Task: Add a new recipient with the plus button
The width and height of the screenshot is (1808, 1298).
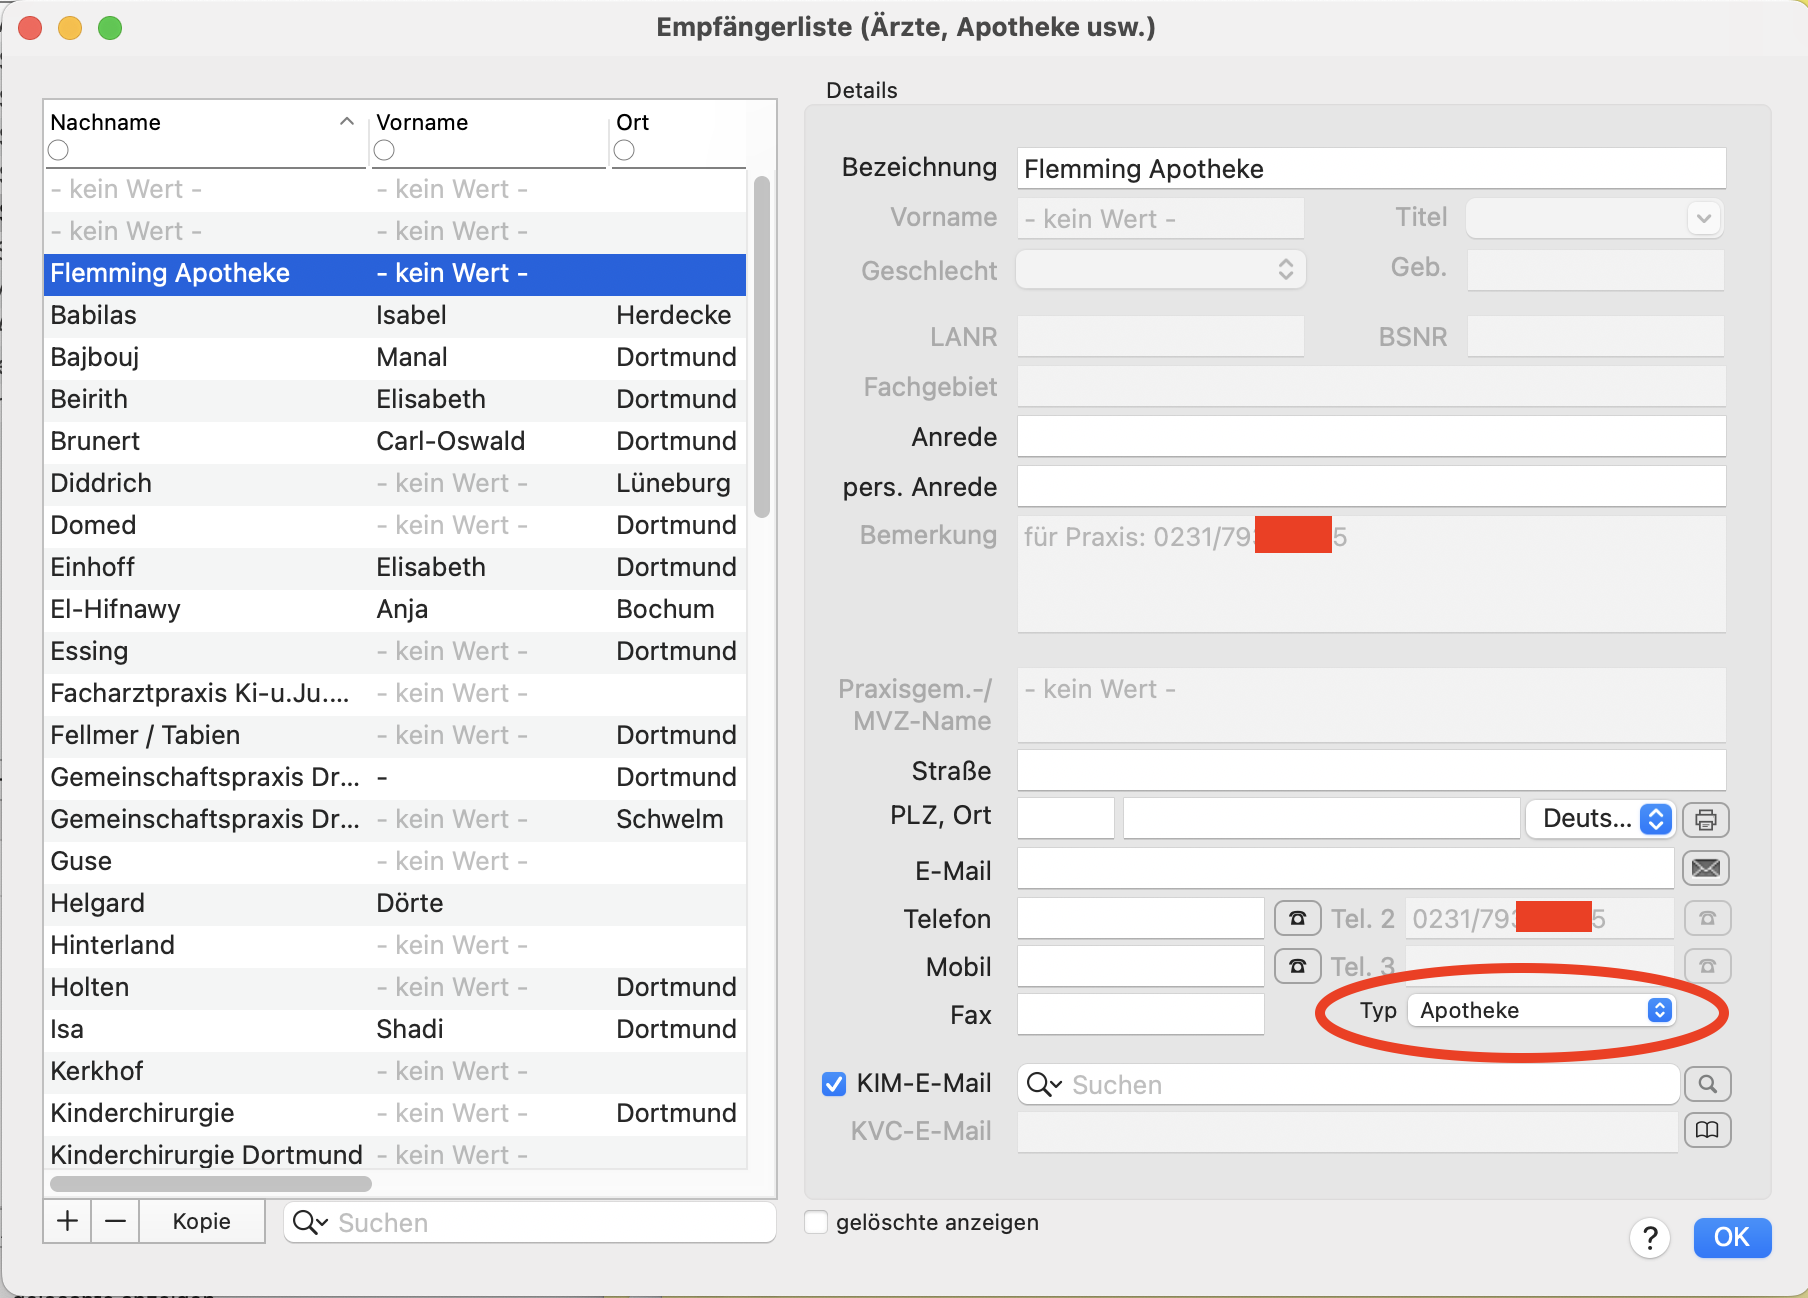Action: point(68,1221)
